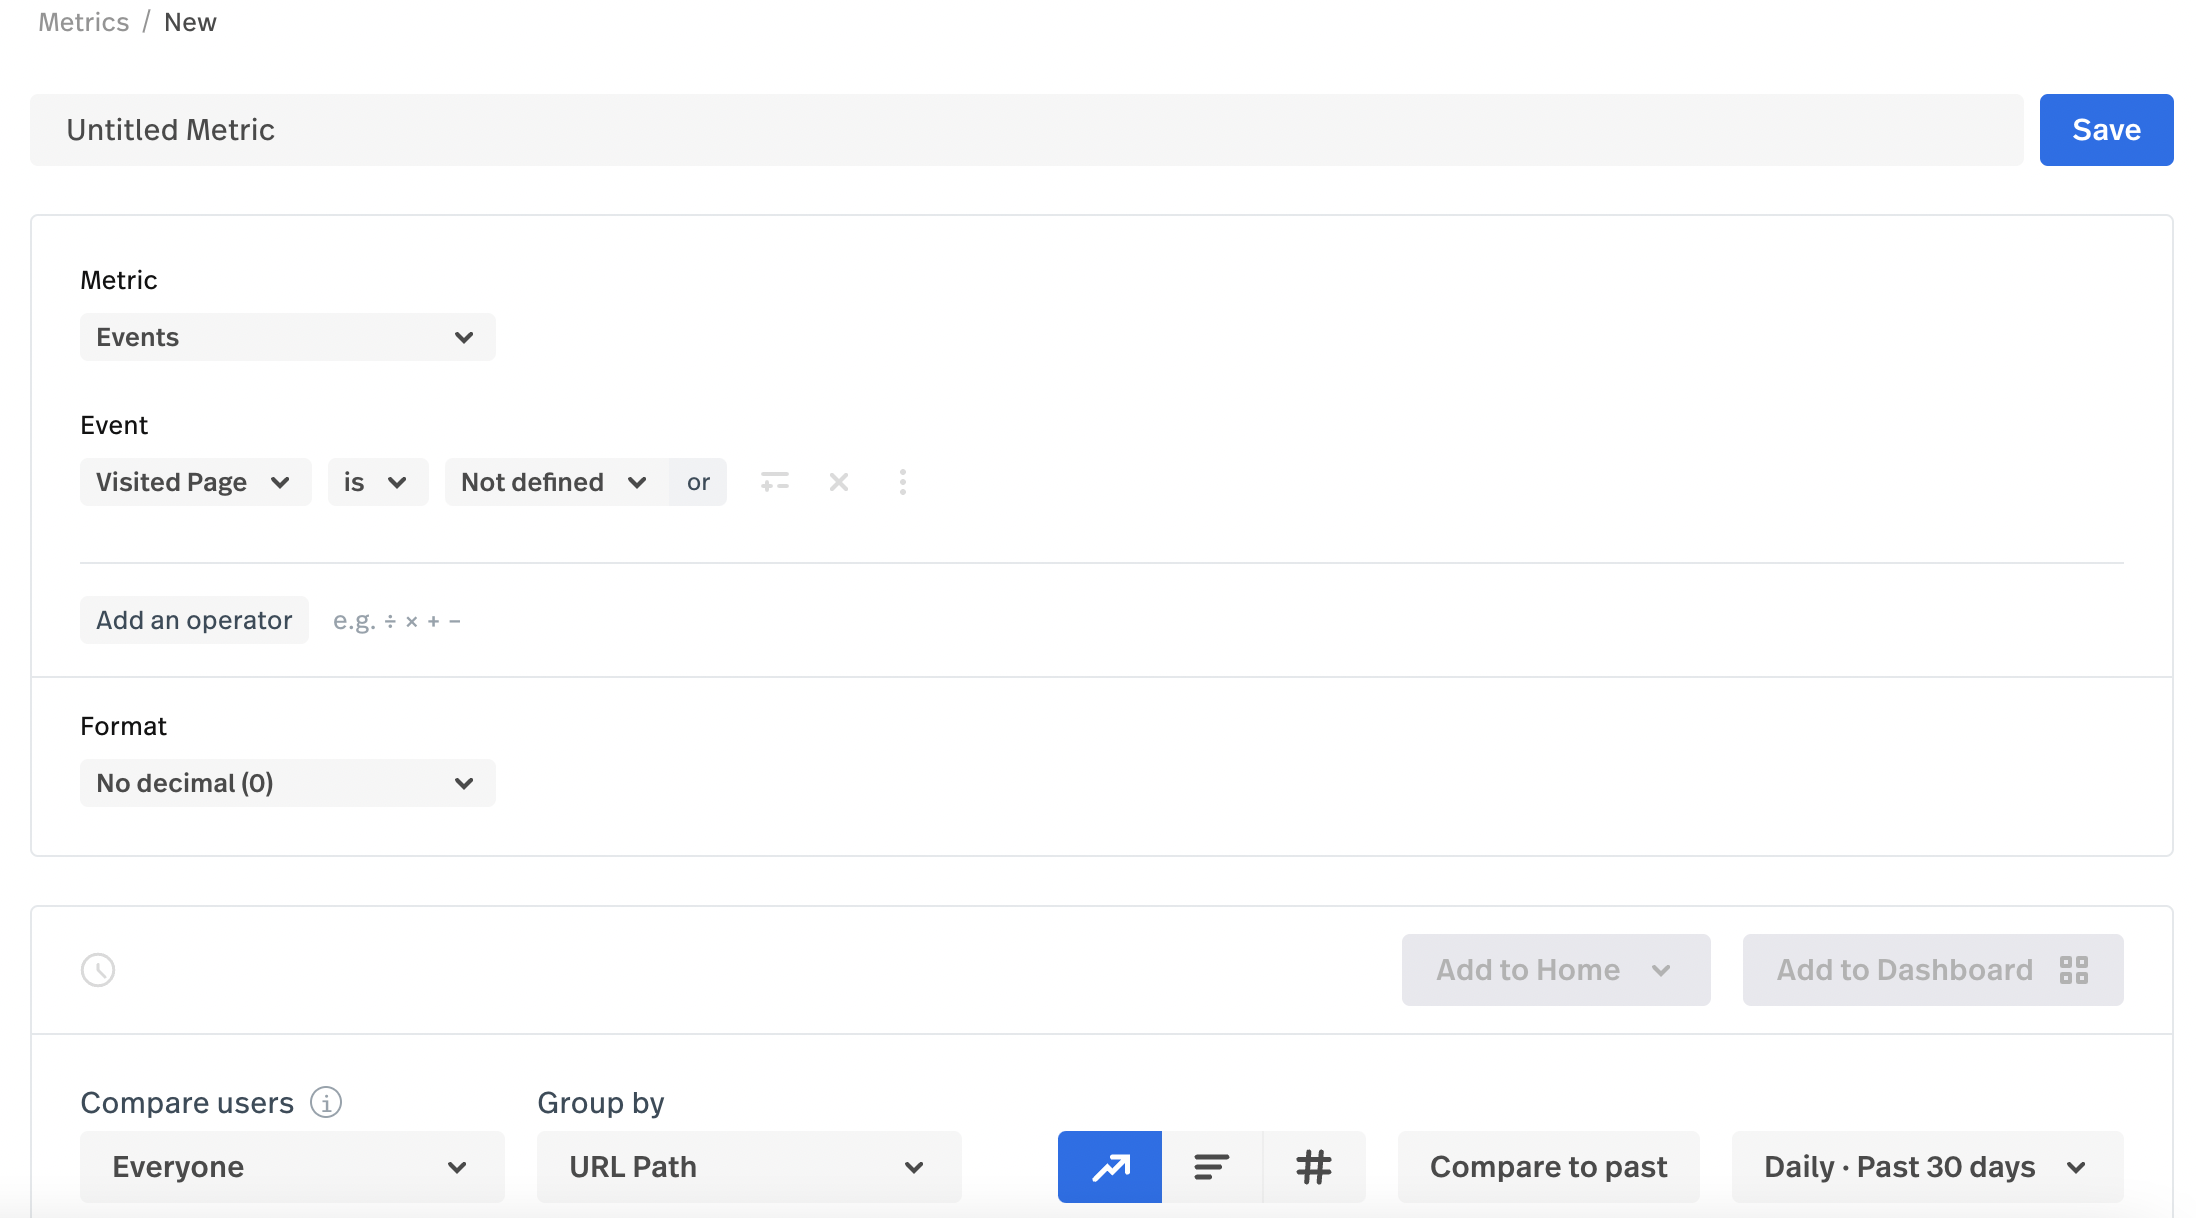Viewport: 2196px width, 1218px height.
Task: Remove the event with the X icon
Action: click(839, 482)
